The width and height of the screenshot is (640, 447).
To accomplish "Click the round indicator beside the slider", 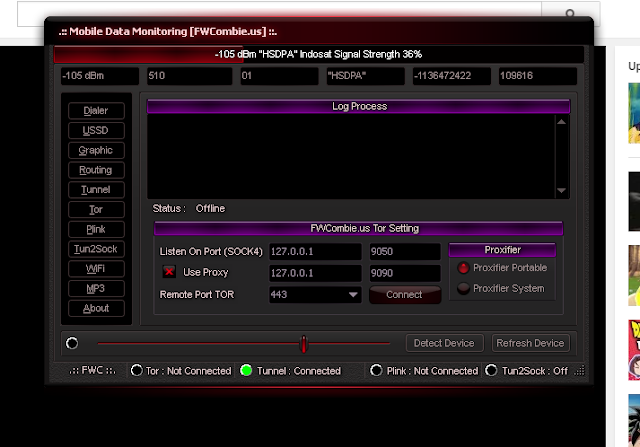I will click(72, 343).
